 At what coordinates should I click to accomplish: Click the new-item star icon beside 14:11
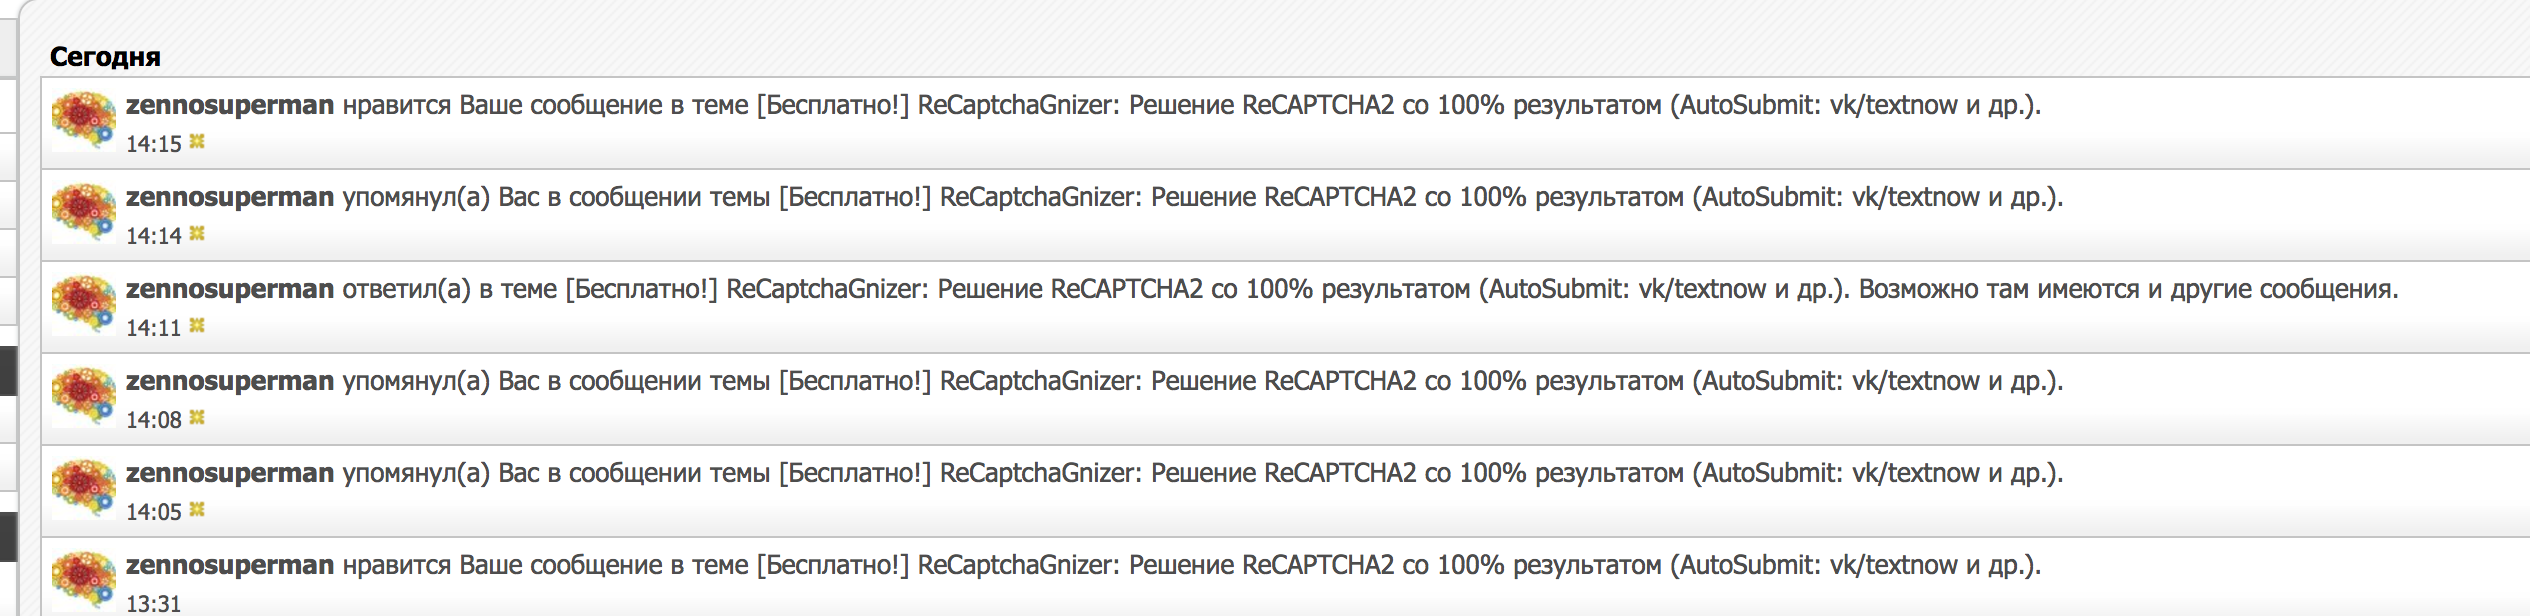point(197,326)
